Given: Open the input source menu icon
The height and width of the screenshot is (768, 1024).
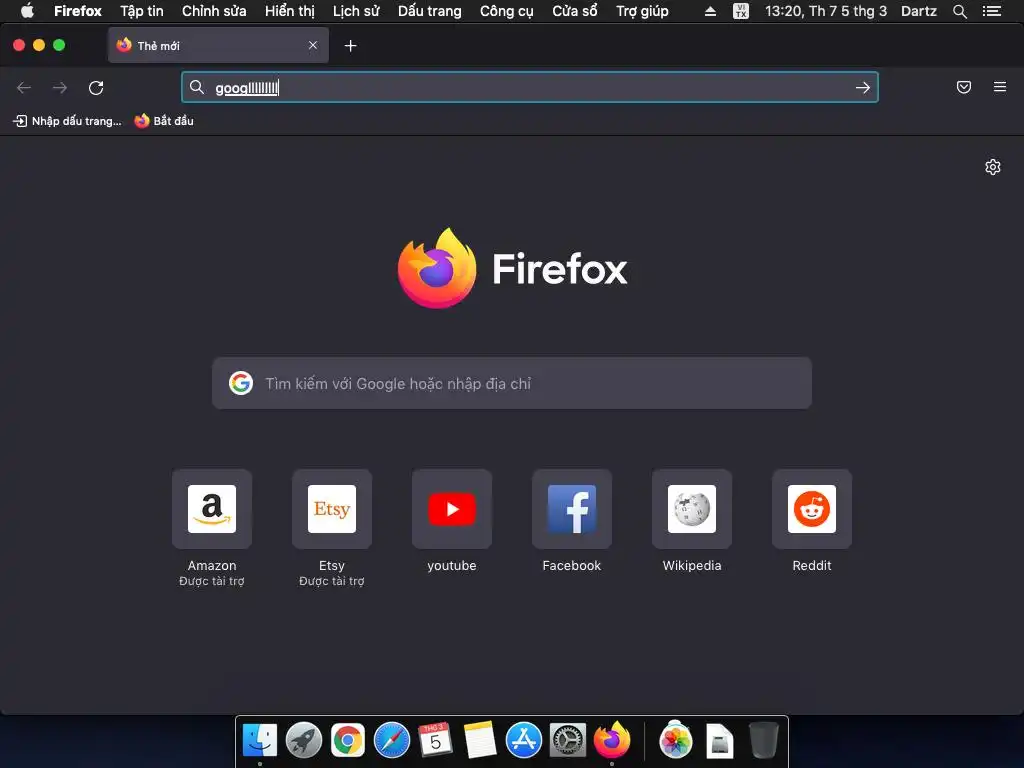Looking at the screenshot, I should click(741, 11).
